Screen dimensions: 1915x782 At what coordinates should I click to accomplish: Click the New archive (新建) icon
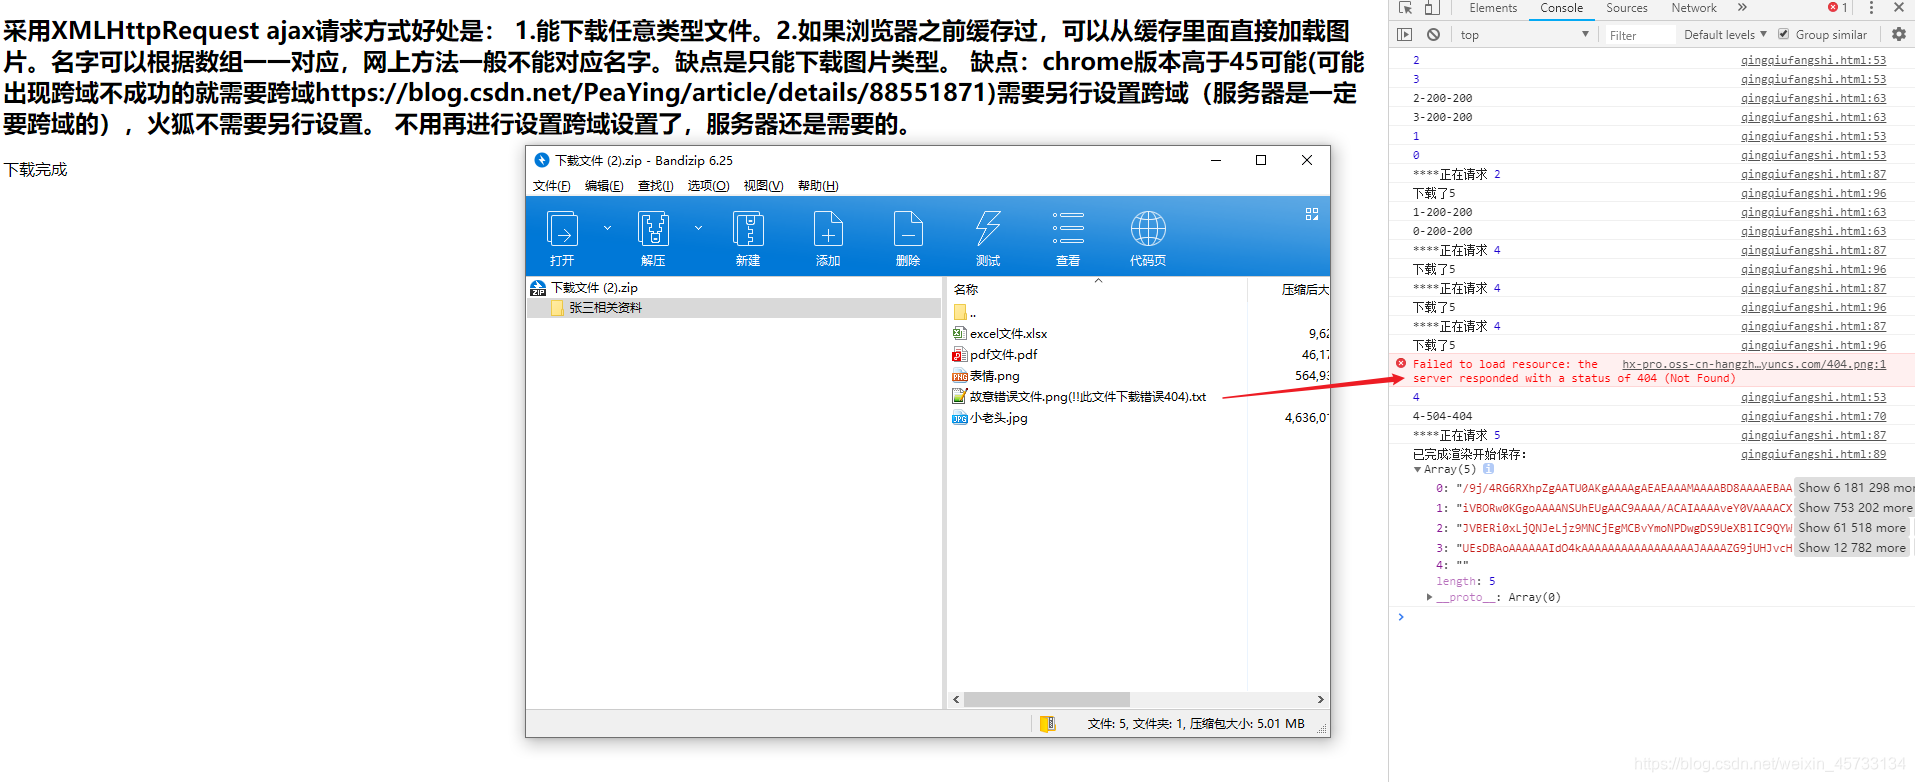coord(748,238)
